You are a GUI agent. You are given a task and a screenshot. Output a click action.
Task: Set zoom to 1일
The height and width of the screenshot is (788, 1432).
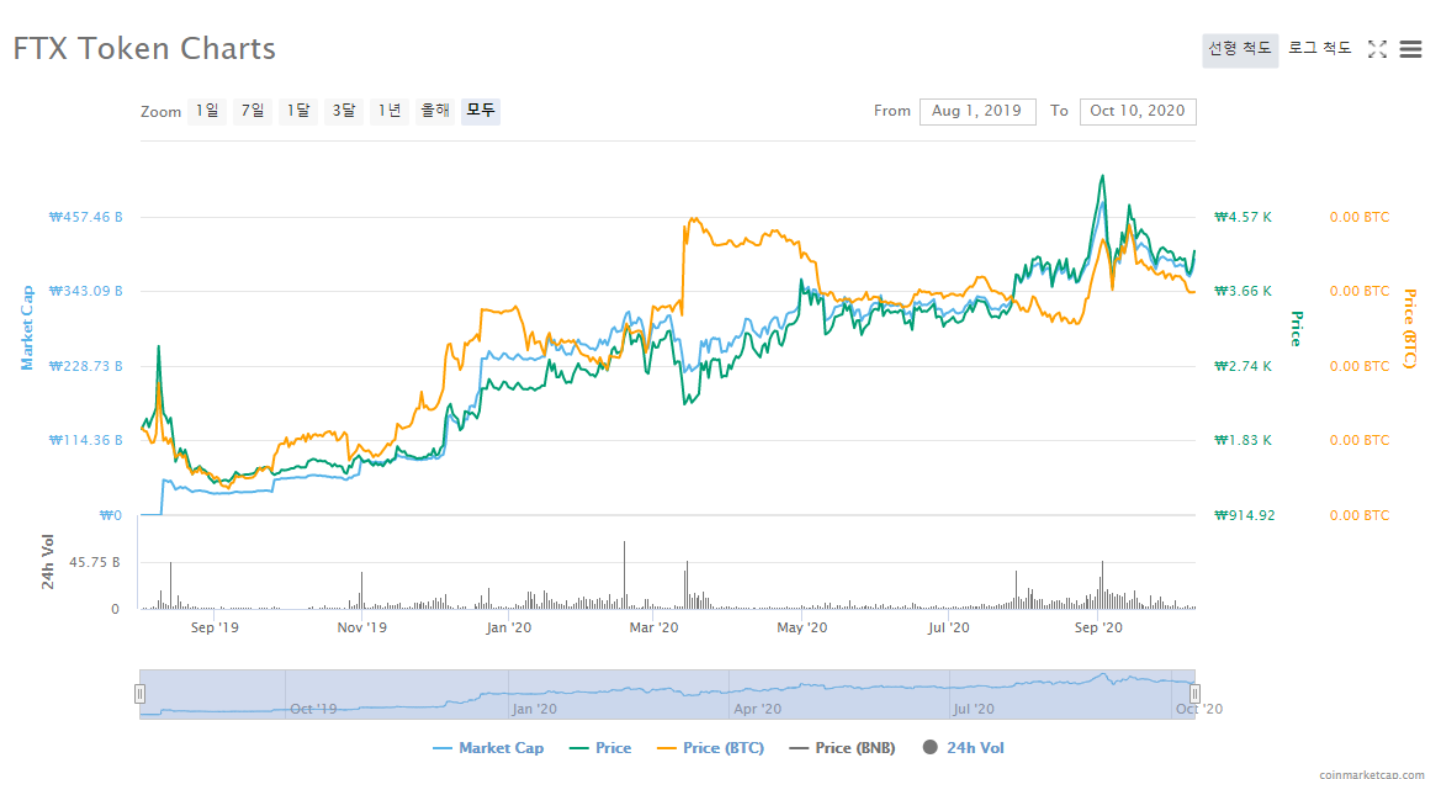pyautogui.click(x=207, y=111)
